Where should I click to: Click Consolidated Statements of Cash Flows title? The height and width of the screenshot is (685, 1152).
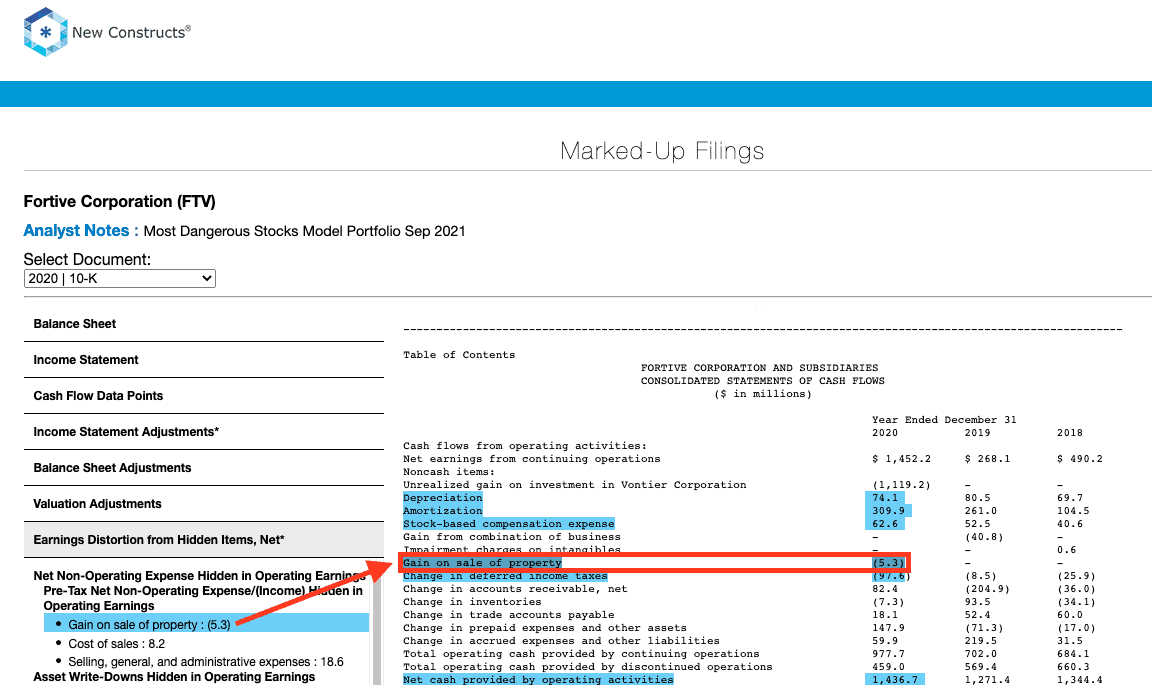pyautogui.click(x=763, y=381)
